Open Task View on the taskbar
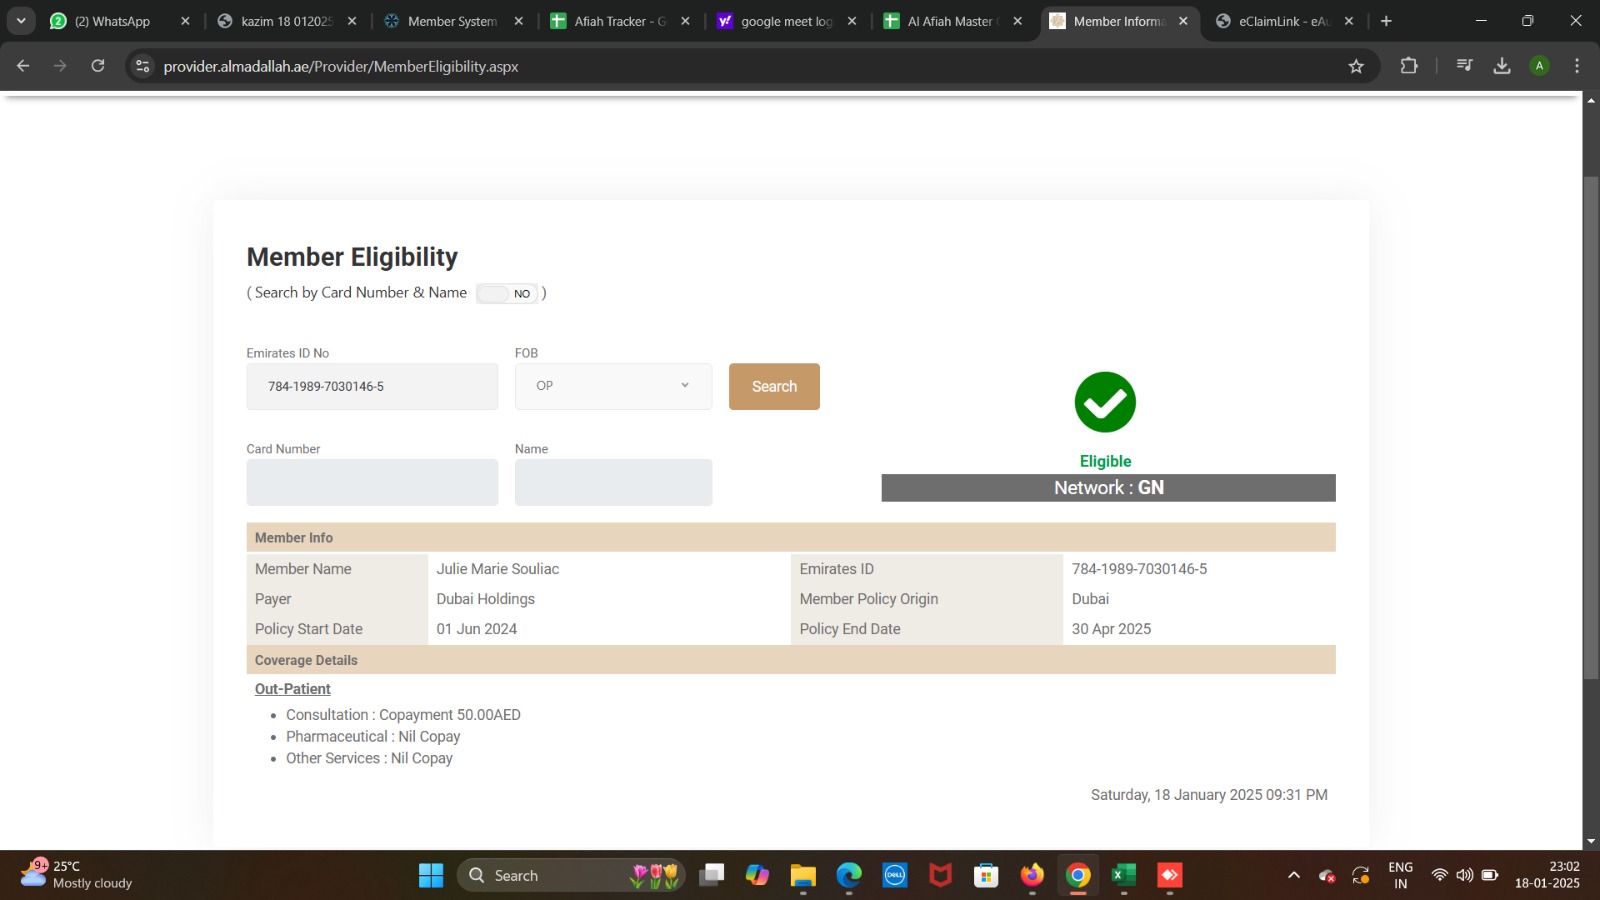 (712, 875)
